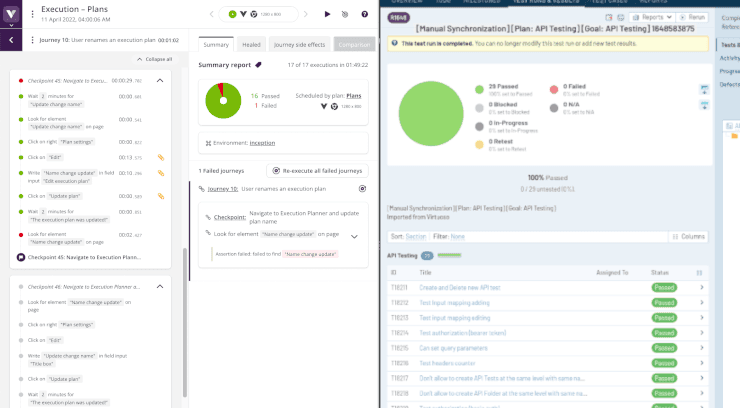Click the tag icon beside Summary report

coord(258,65)
